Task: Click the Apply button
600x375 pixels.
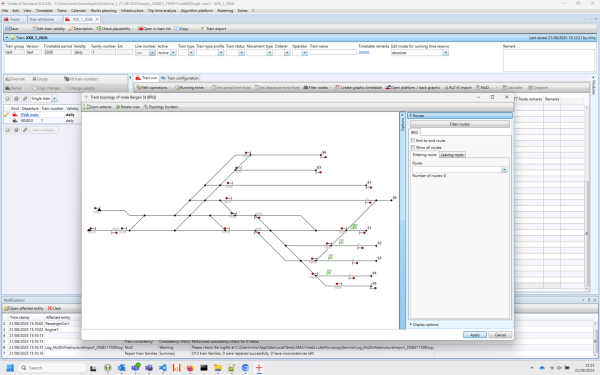Action: click(x=474, y=335)
